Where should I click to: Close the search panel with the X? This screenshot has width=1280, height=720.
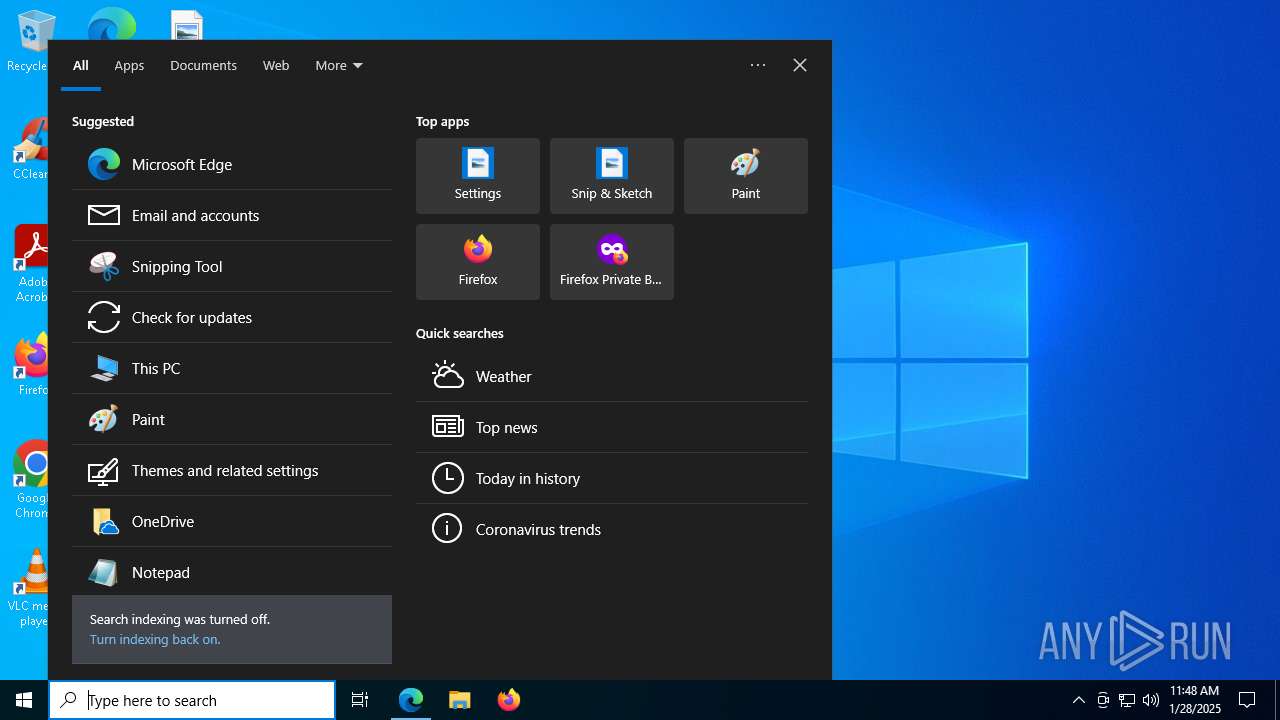click(x=800, y=65)
